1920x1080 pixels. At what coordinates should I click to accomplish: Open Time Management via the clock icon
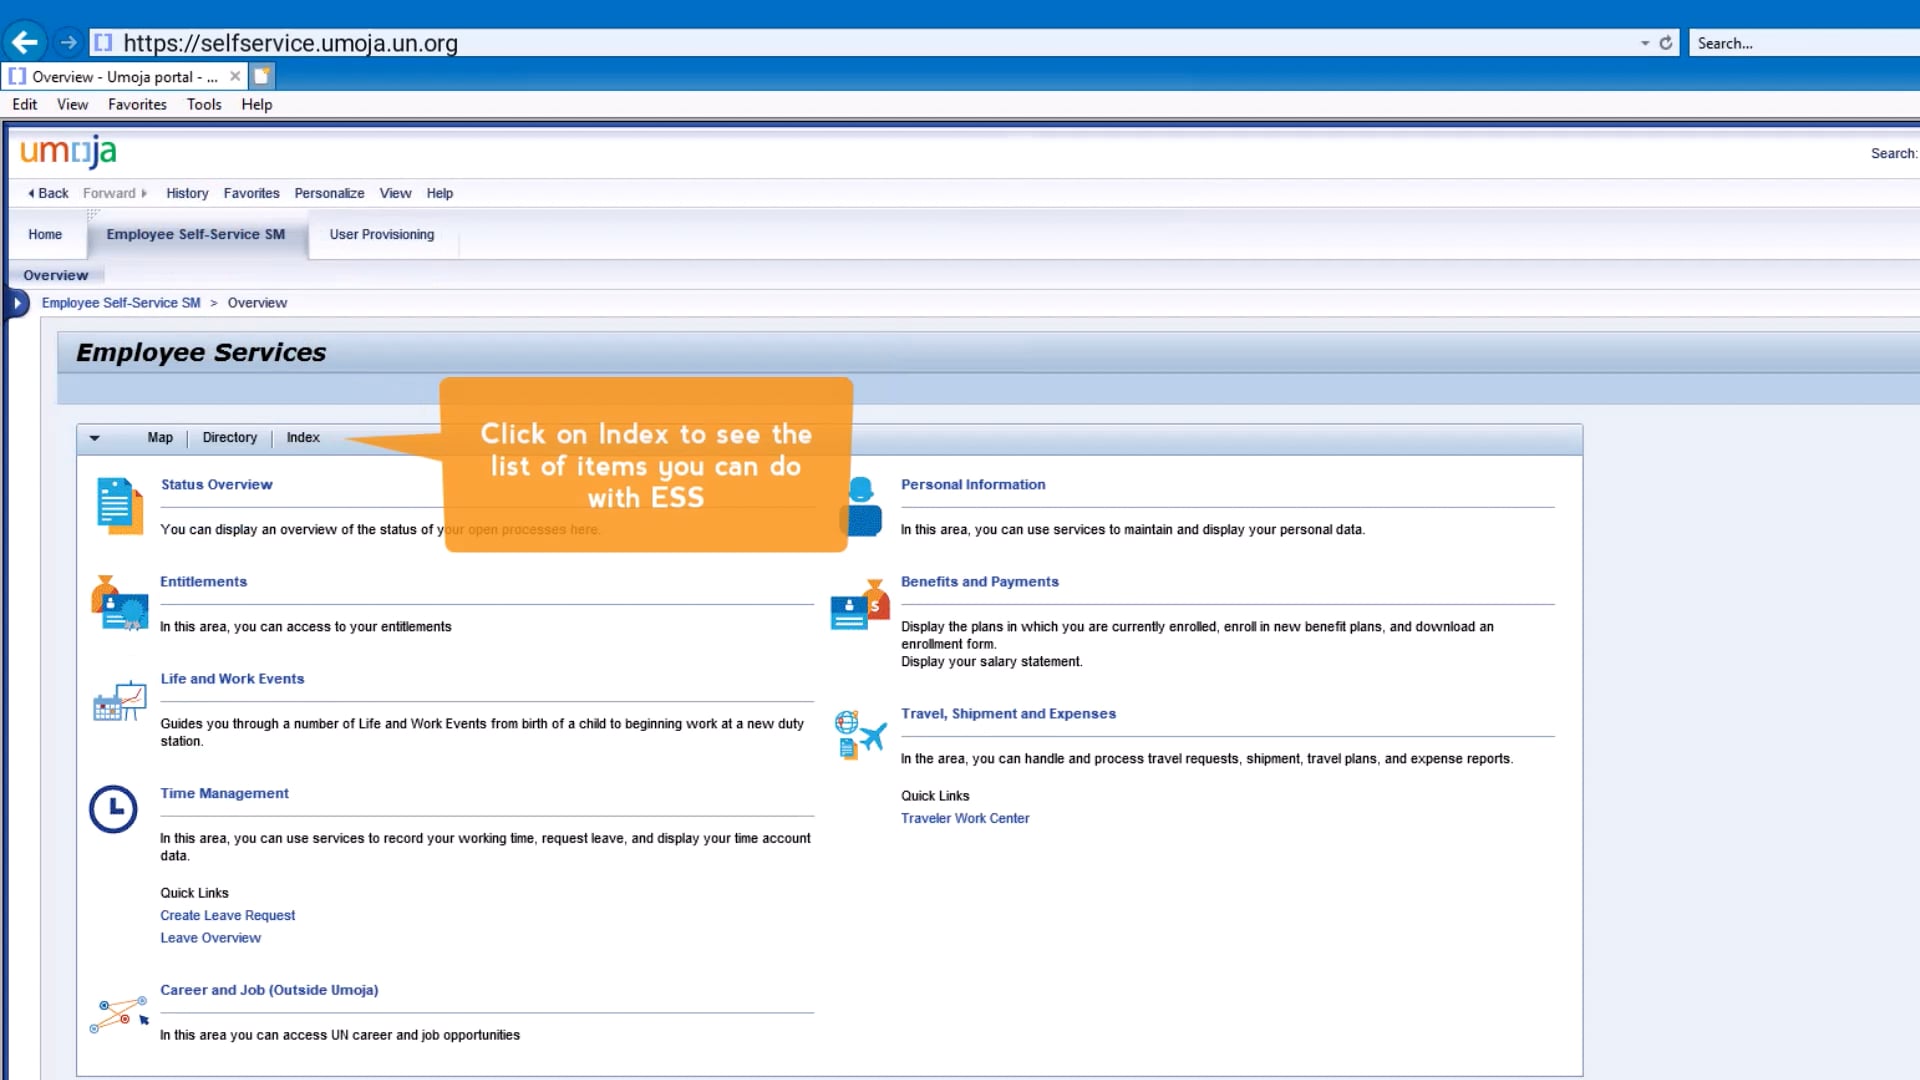point(113,809)
